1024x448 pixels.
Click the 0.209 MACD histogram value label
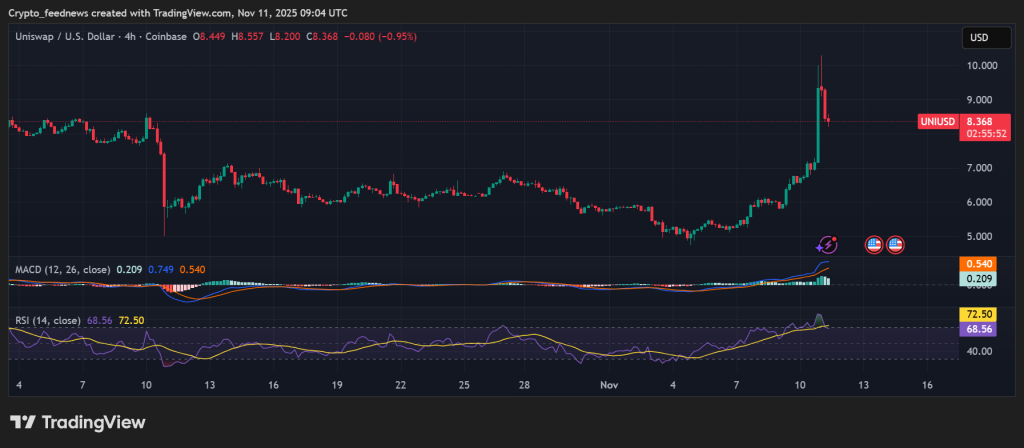(979, 279)
